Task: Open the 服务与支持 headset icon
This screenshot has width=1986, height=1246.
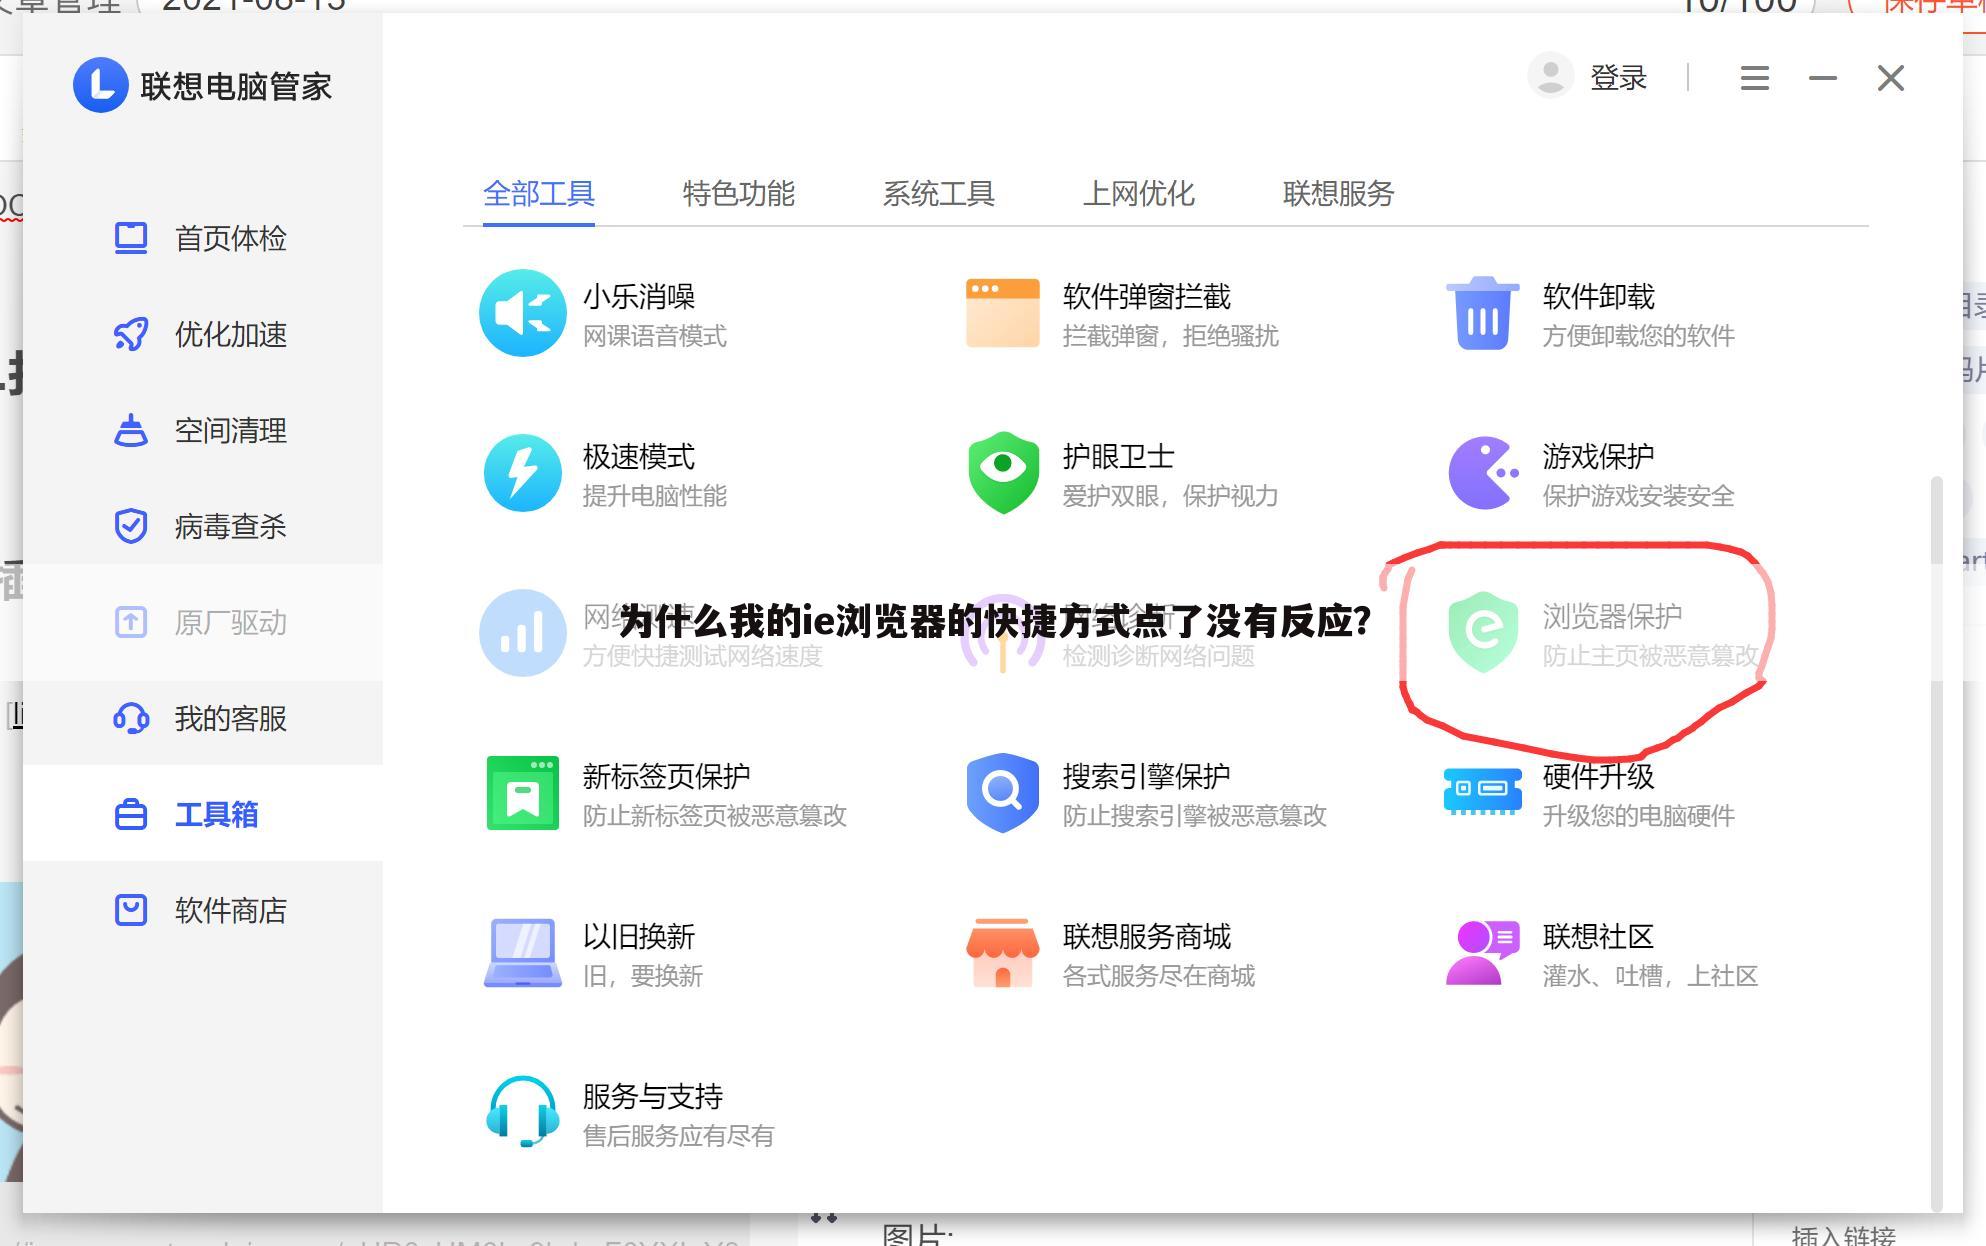Action: 522,1112
